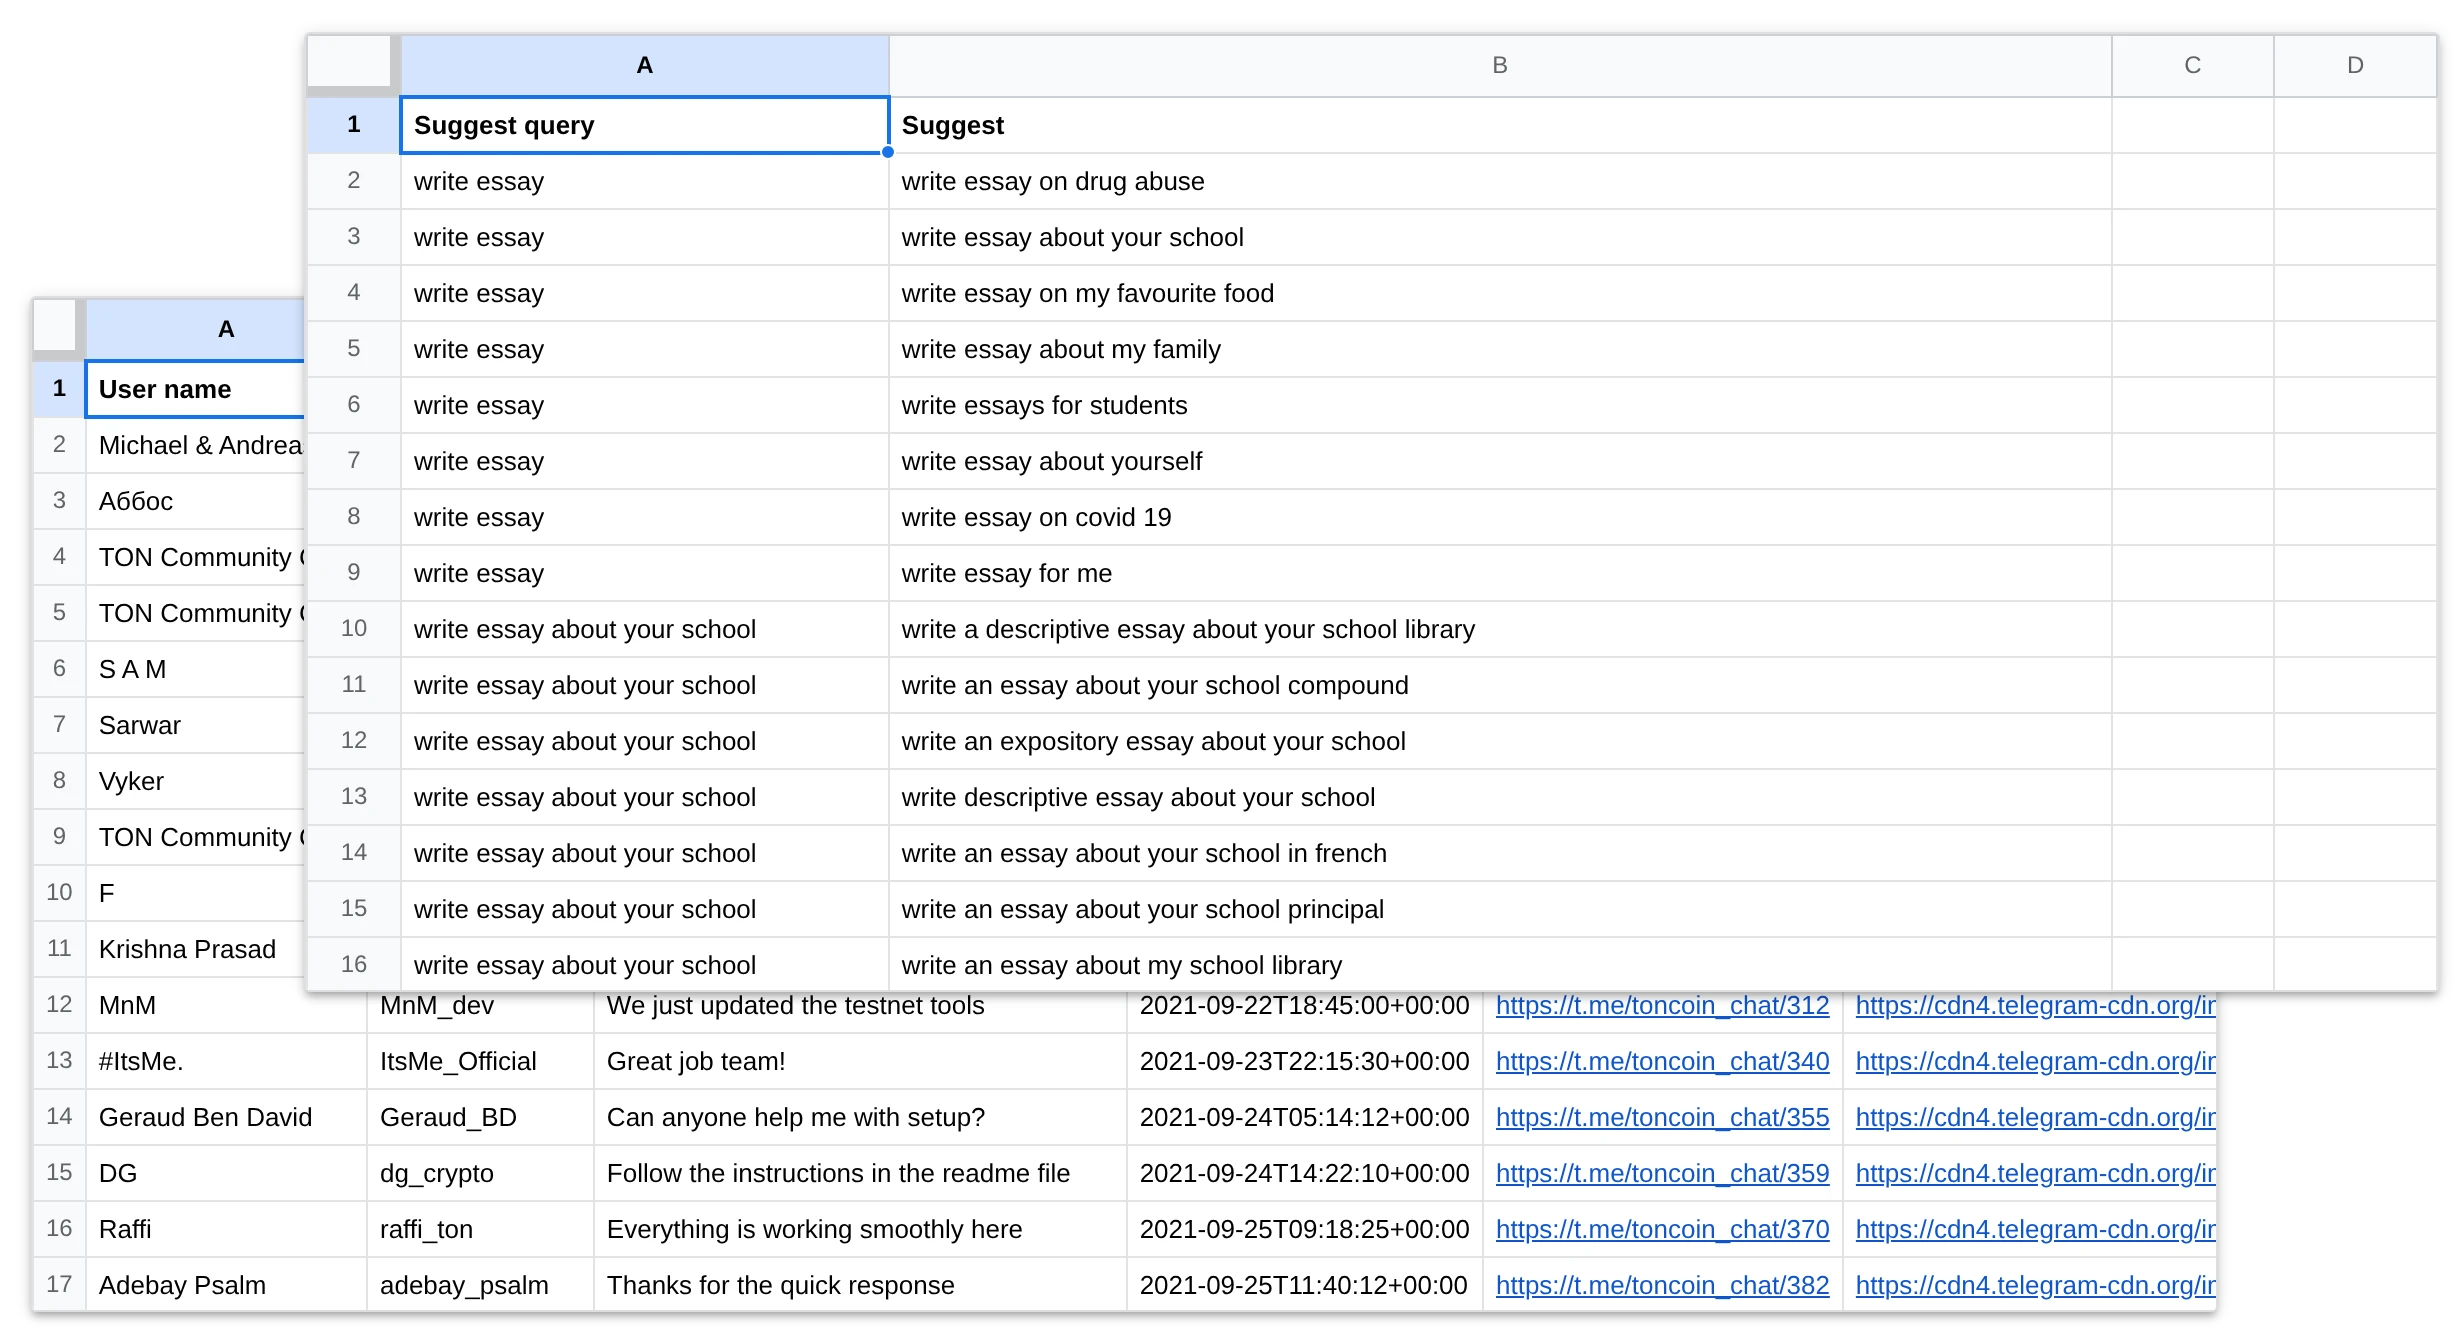The width and height of the screenshot is (2464, 1340).
Task: Select cell 'write essay for me'
Action: point(1500,573)
